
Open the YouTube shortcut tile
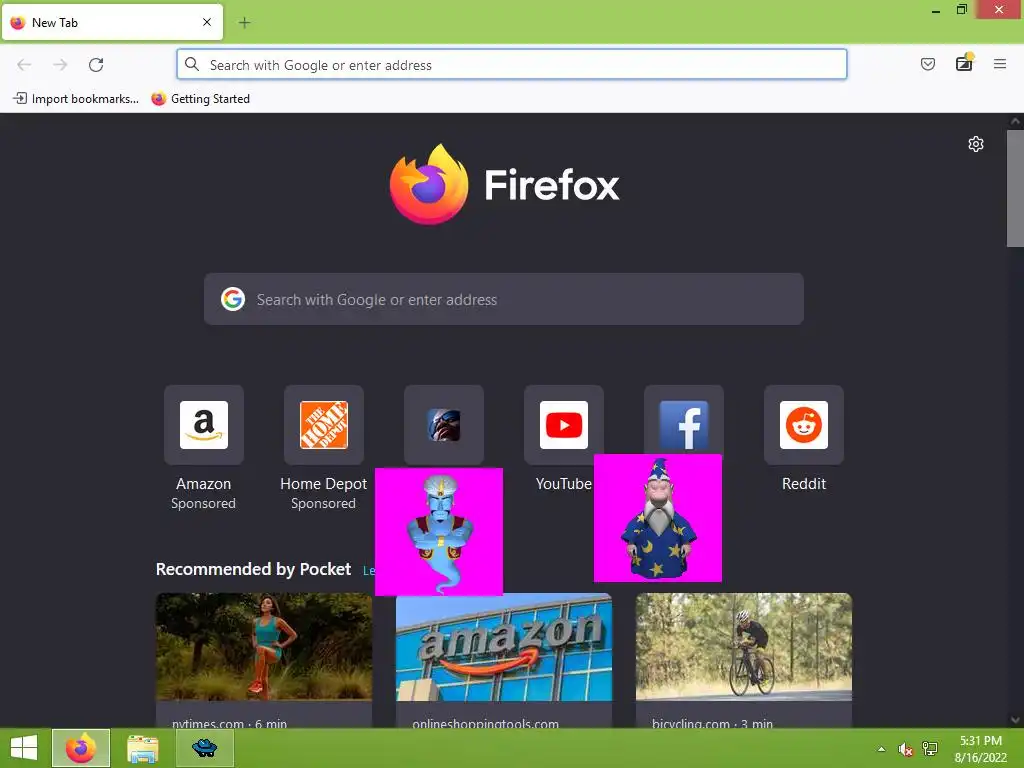click(564, 425)
